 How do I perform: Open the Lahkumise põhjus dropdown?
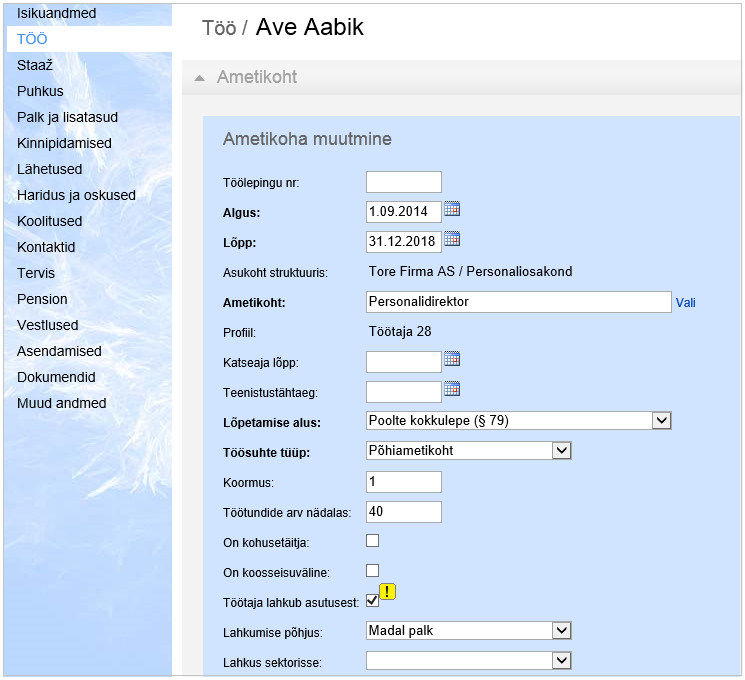pyautogui.click(x=562, y=631)
